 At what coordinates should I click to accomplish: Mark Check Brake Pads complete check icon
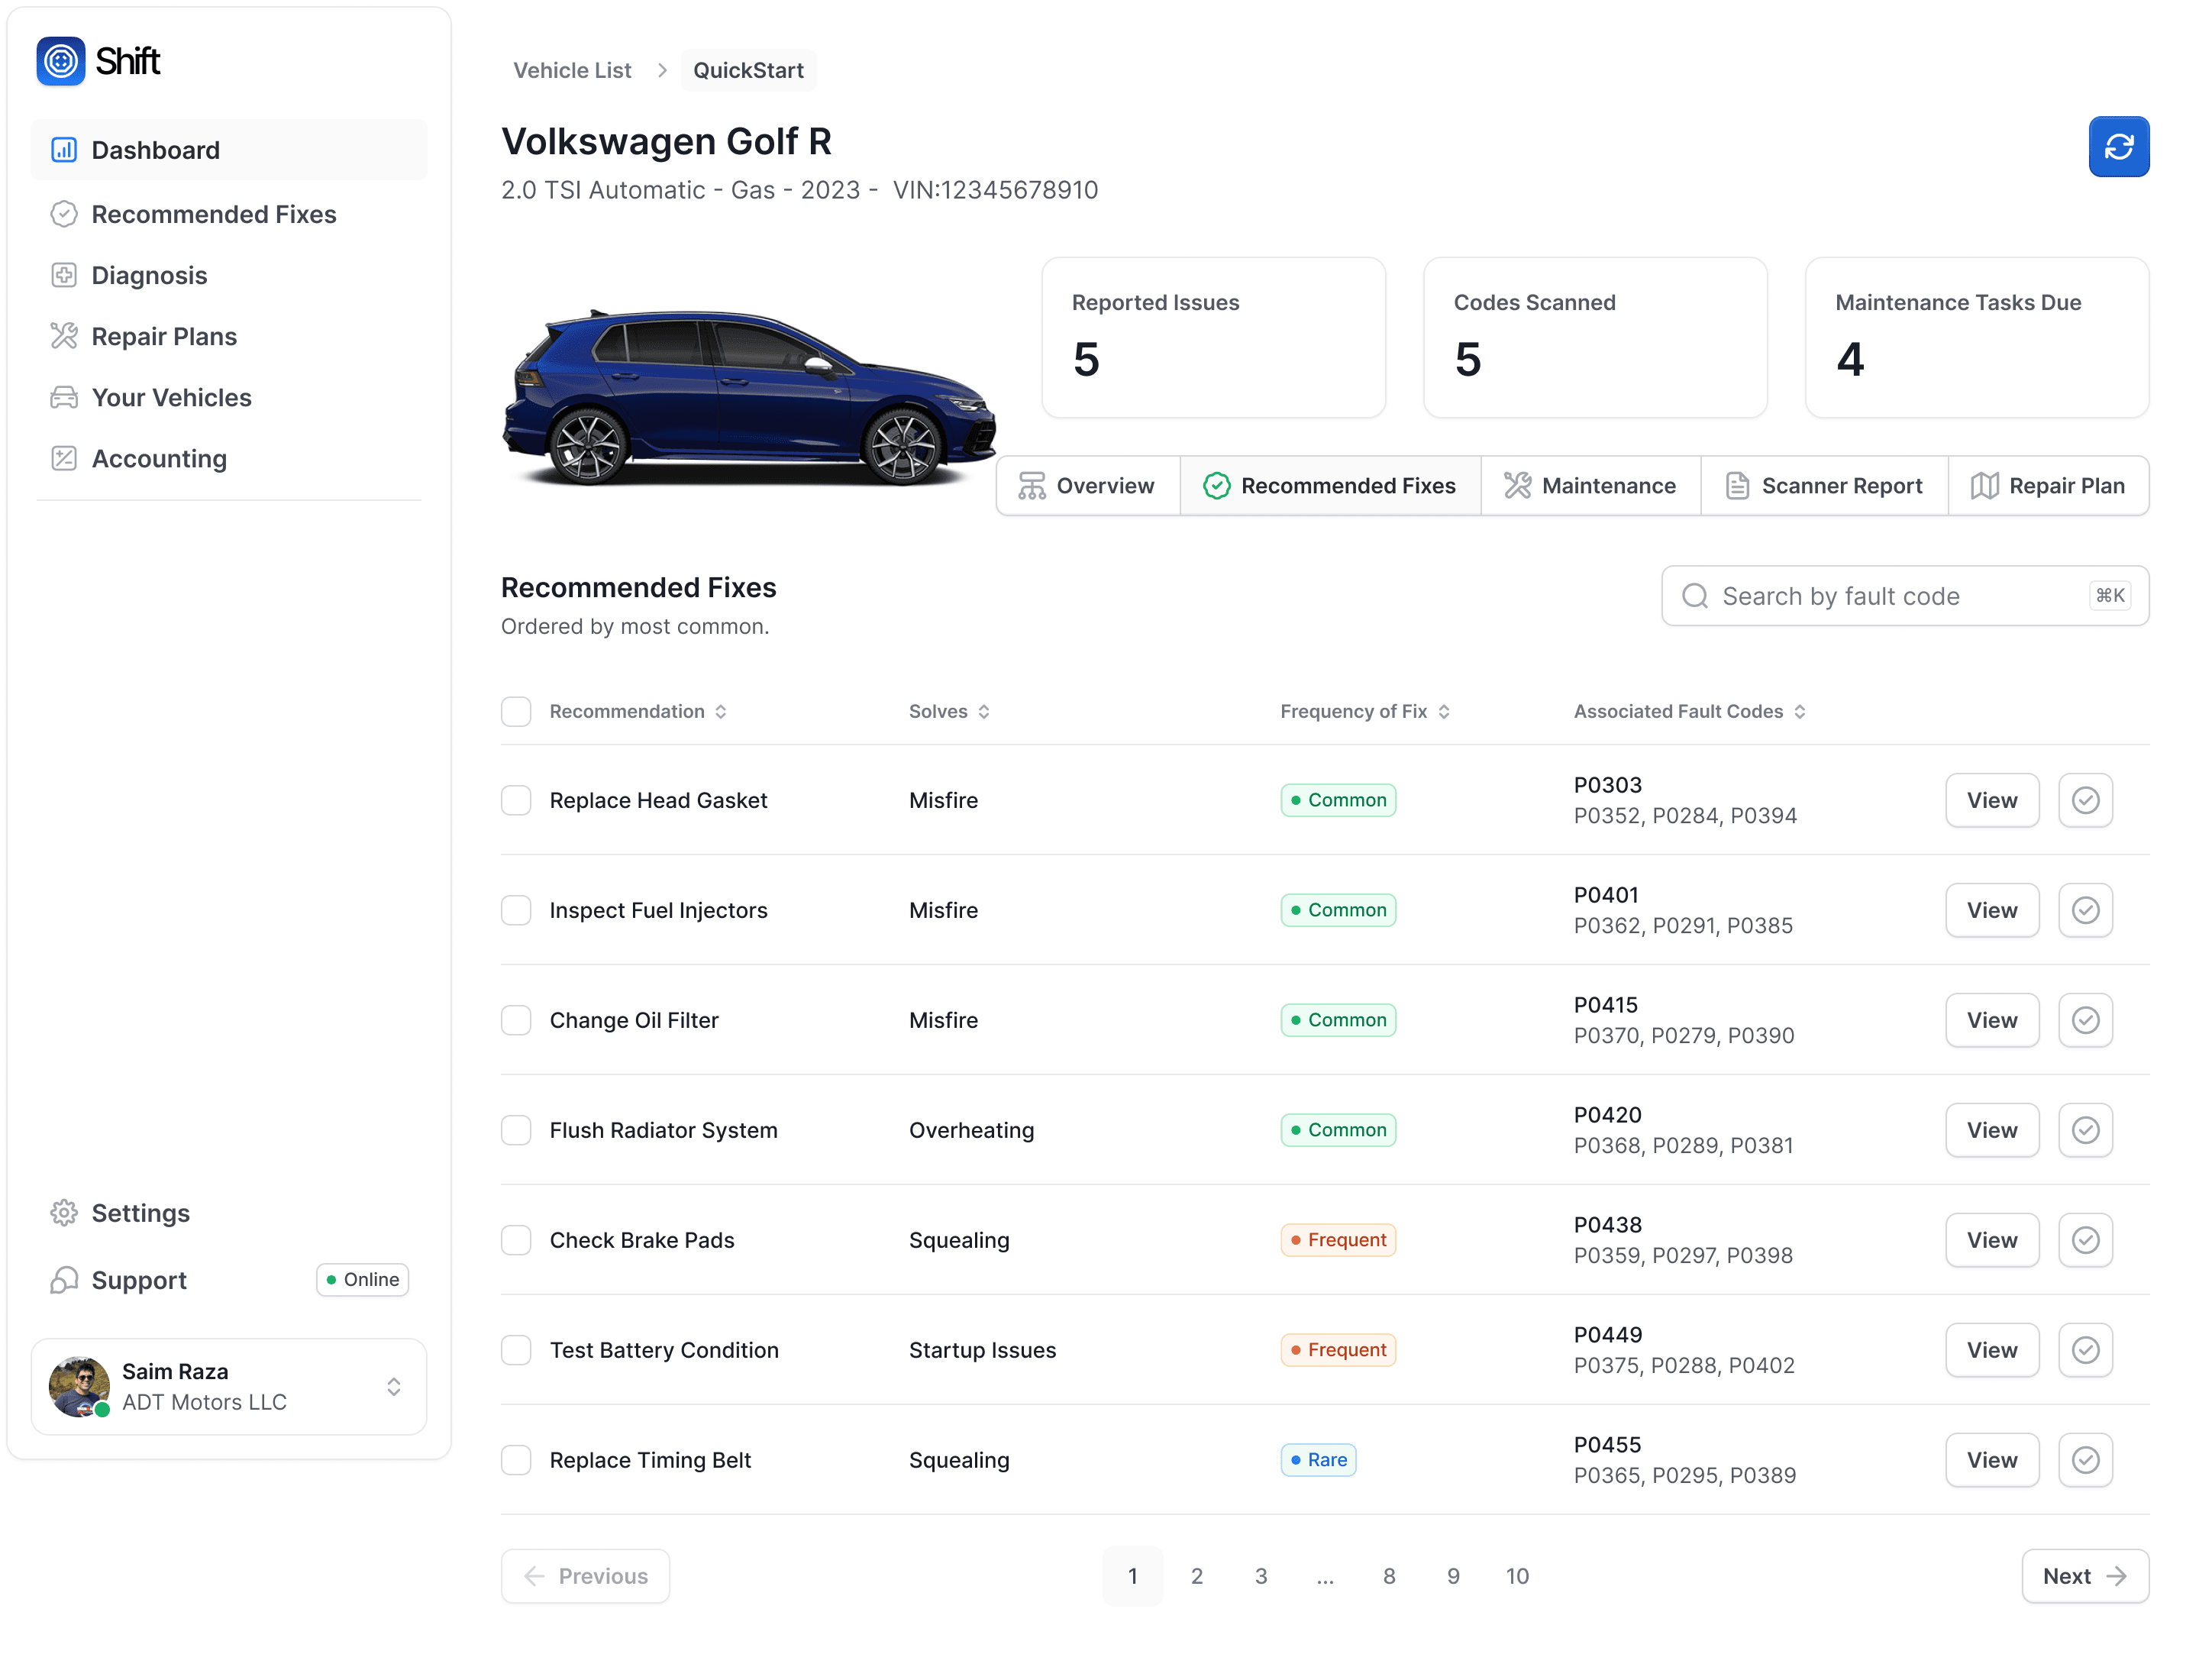2085,1240
